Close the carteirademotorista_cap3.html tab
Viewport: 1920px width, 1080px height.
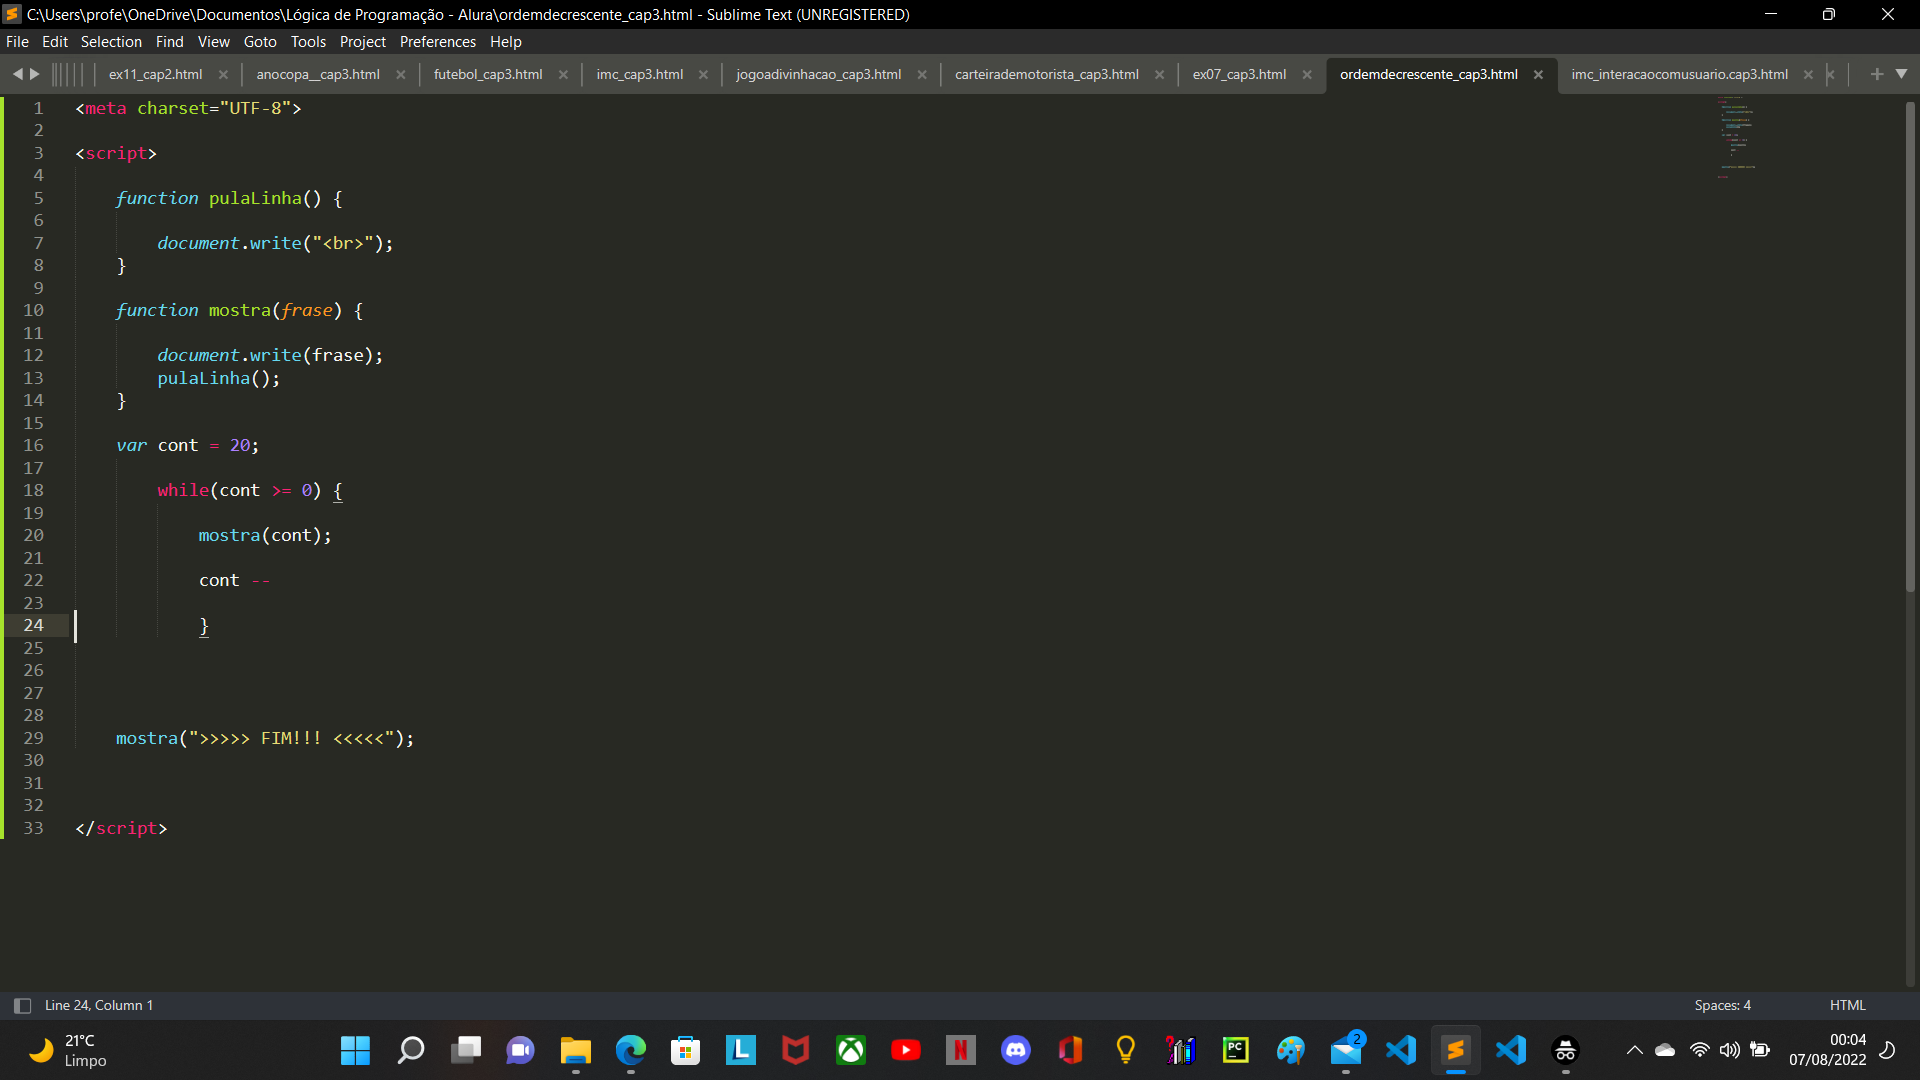pyautogui.click(x=1159, y=75)
